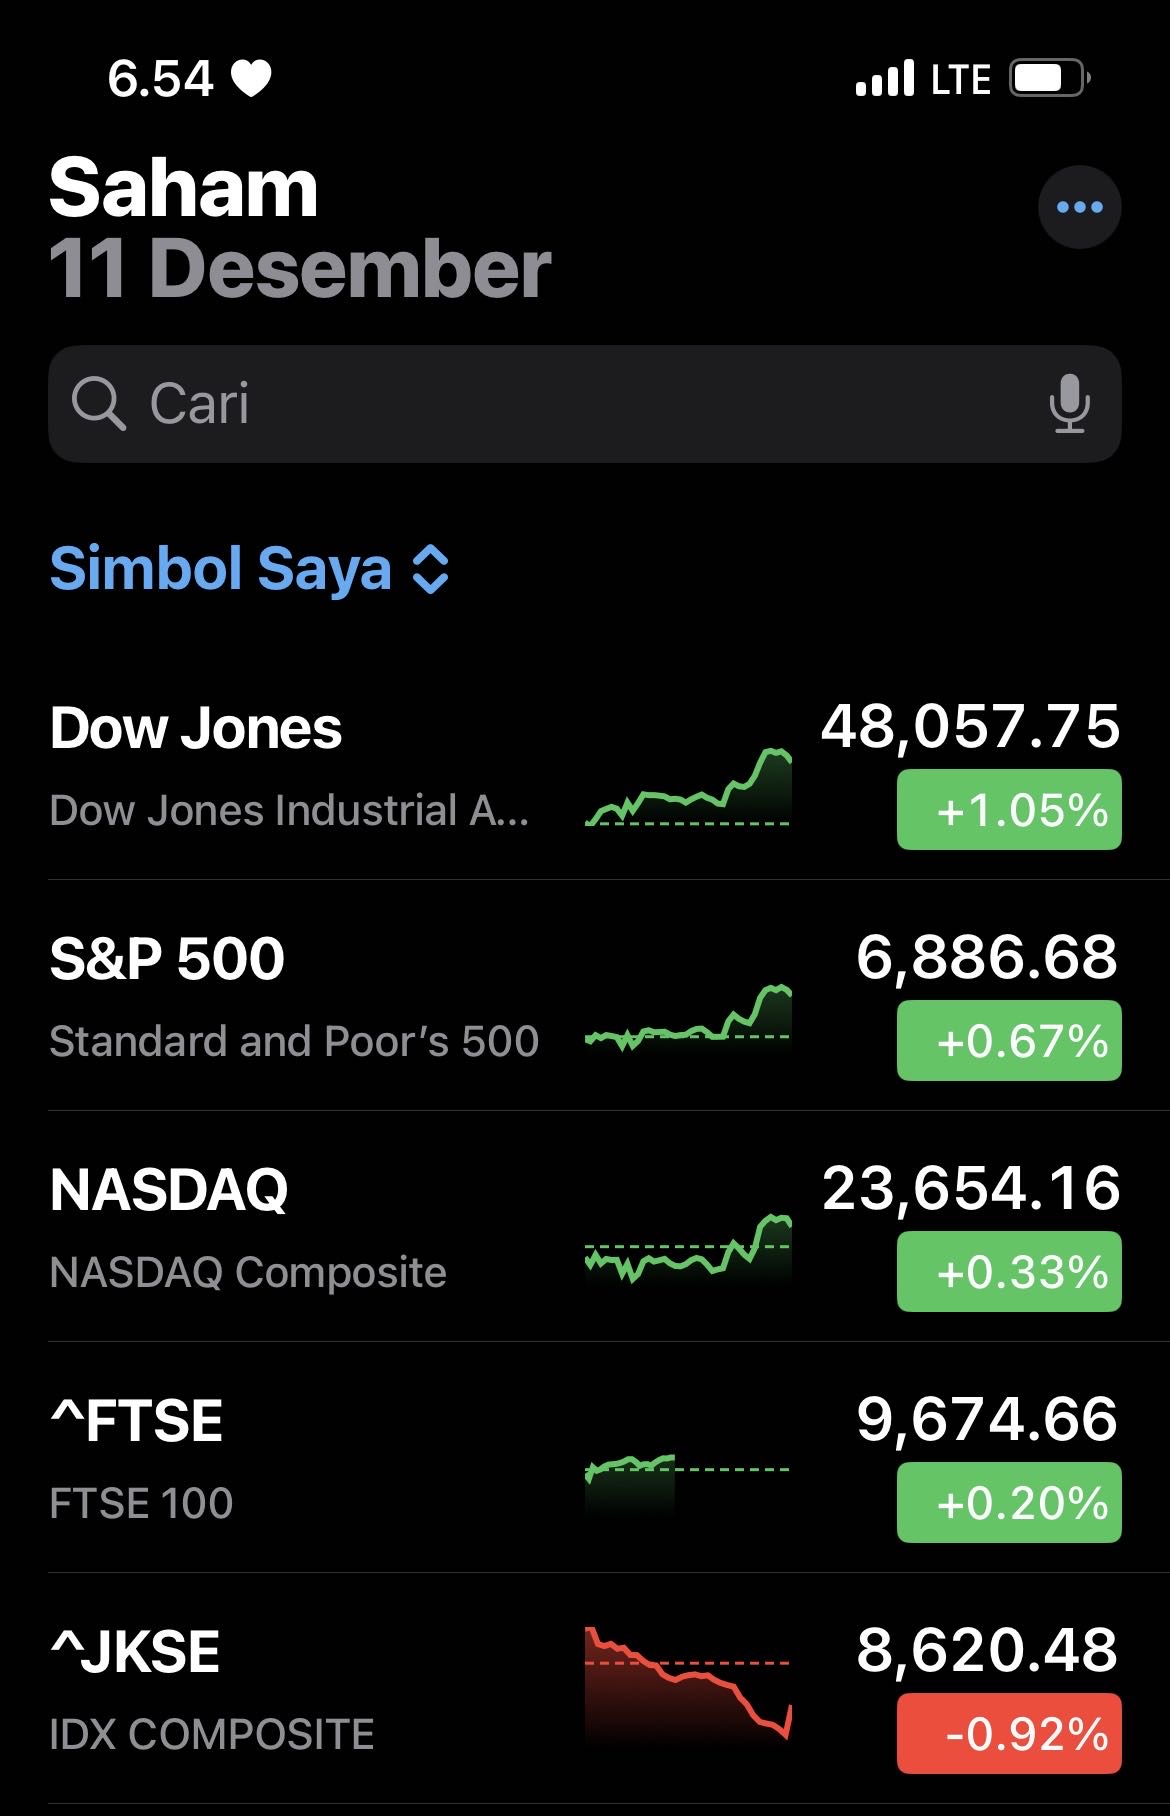
Task: Tap the magnifying glass search icon
Action: pyautogui.click(x=98, y=403)
